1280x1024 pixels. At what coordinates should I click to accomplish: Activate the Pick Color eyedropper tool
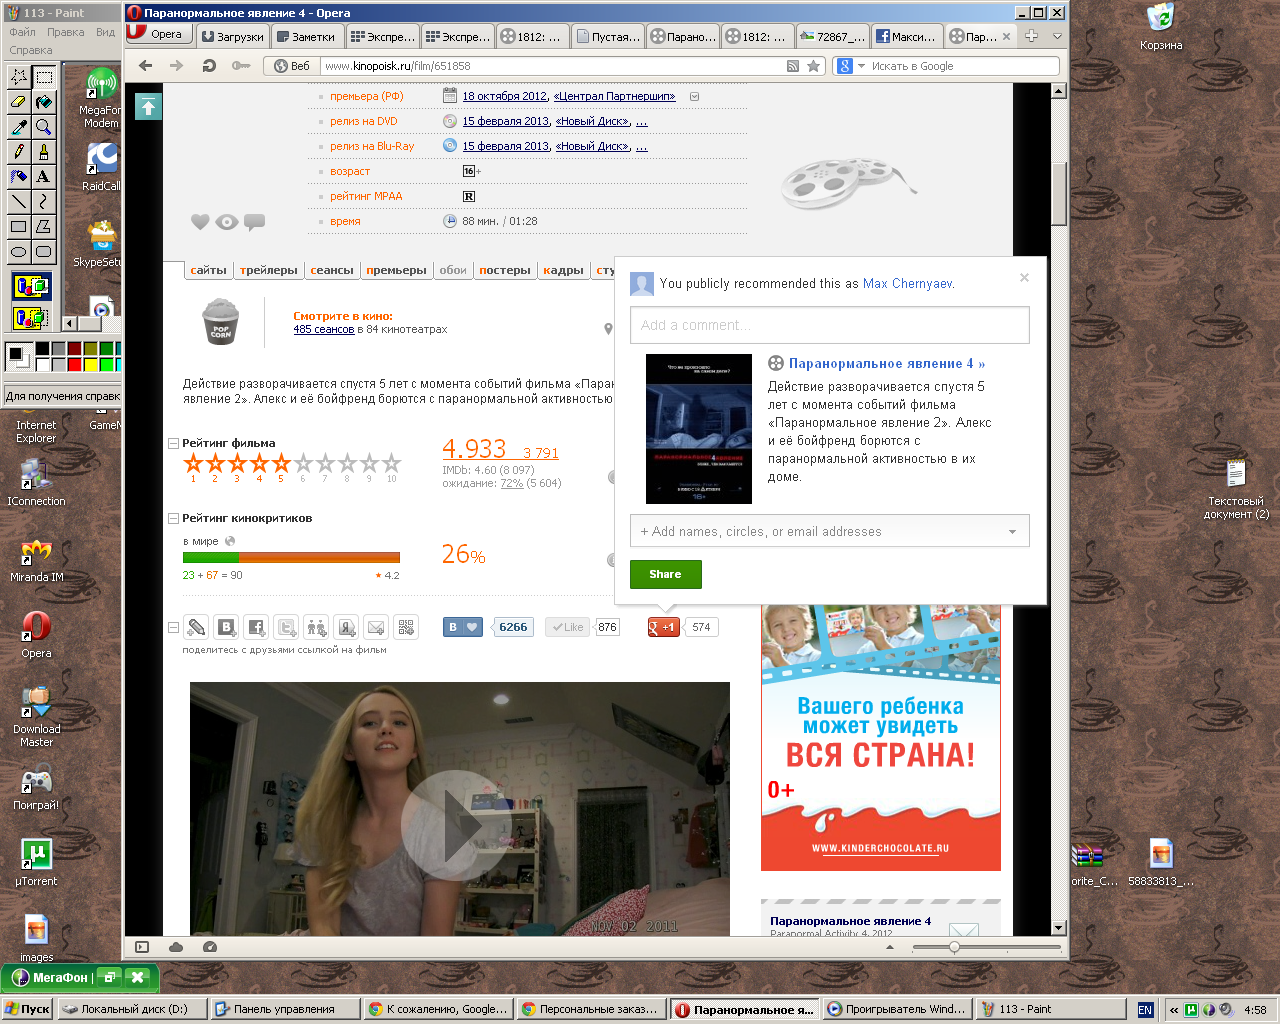[19, 127]
